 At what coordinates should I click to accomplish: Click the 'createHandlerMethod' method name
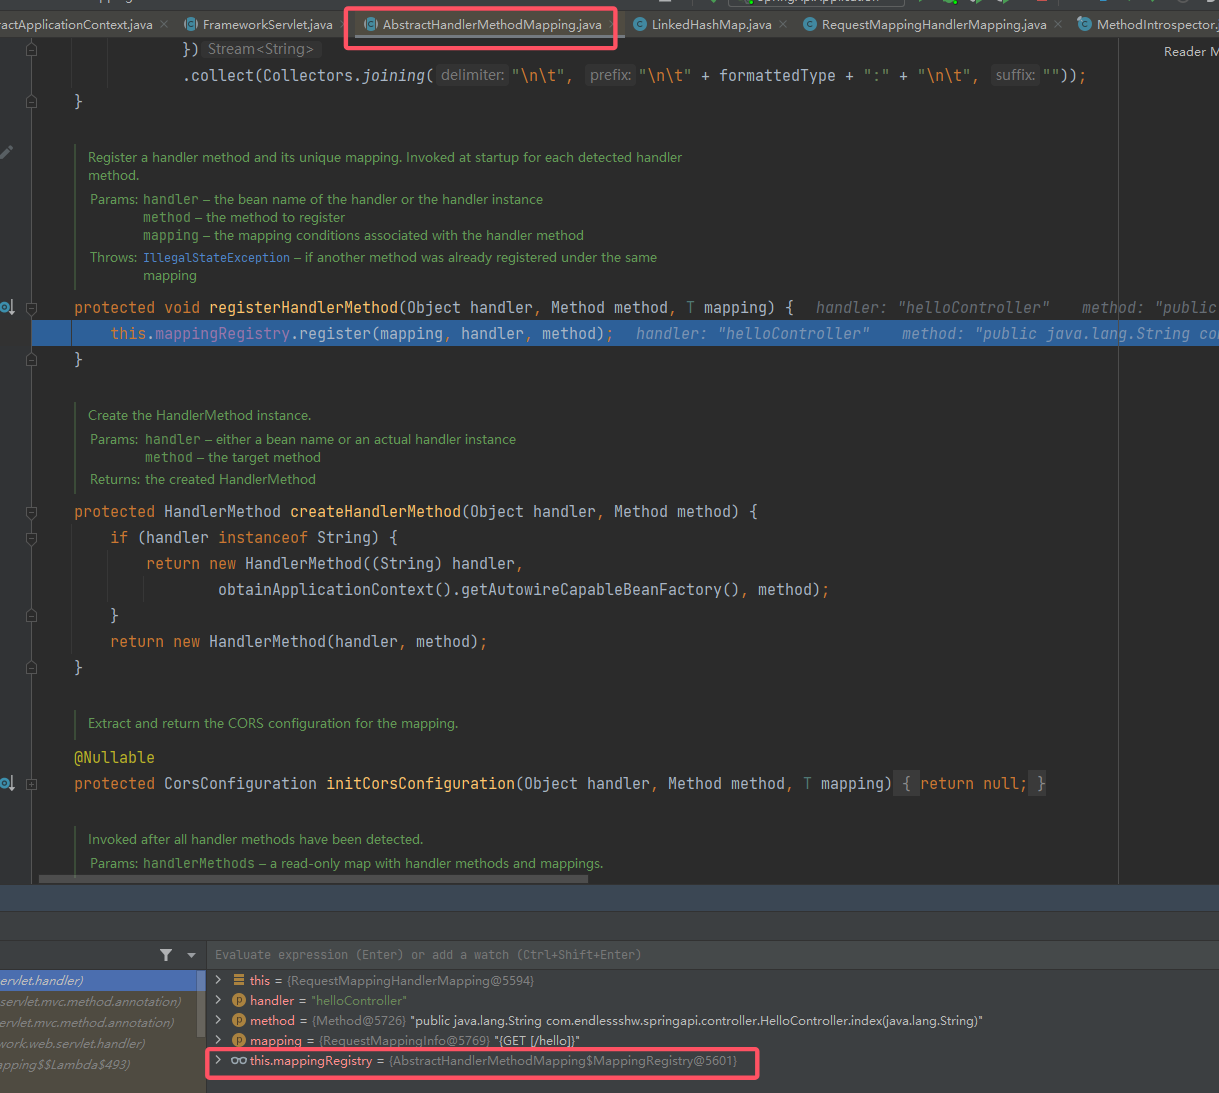pyautogui.click(x=375, y=511)
